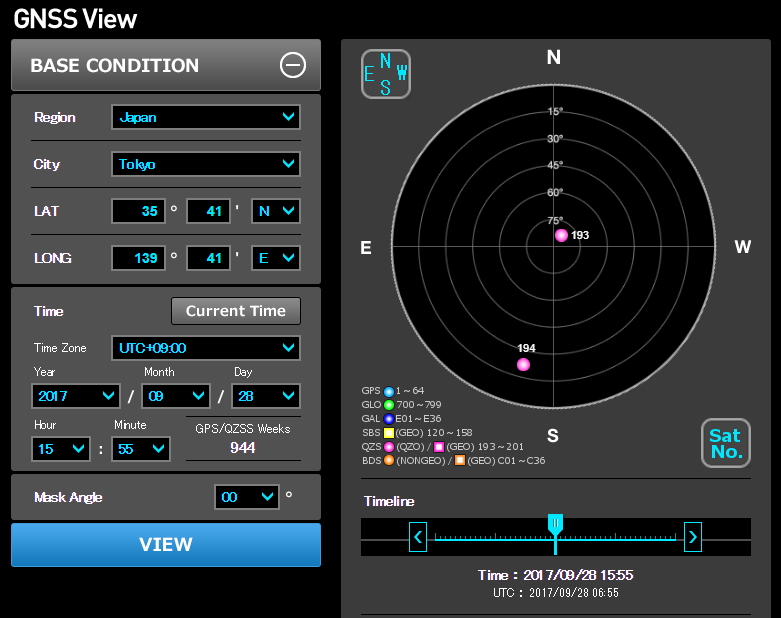Open the Year dropdown showing 2017
The height and width of the screenshot is (618, 781).
point(76,396)
